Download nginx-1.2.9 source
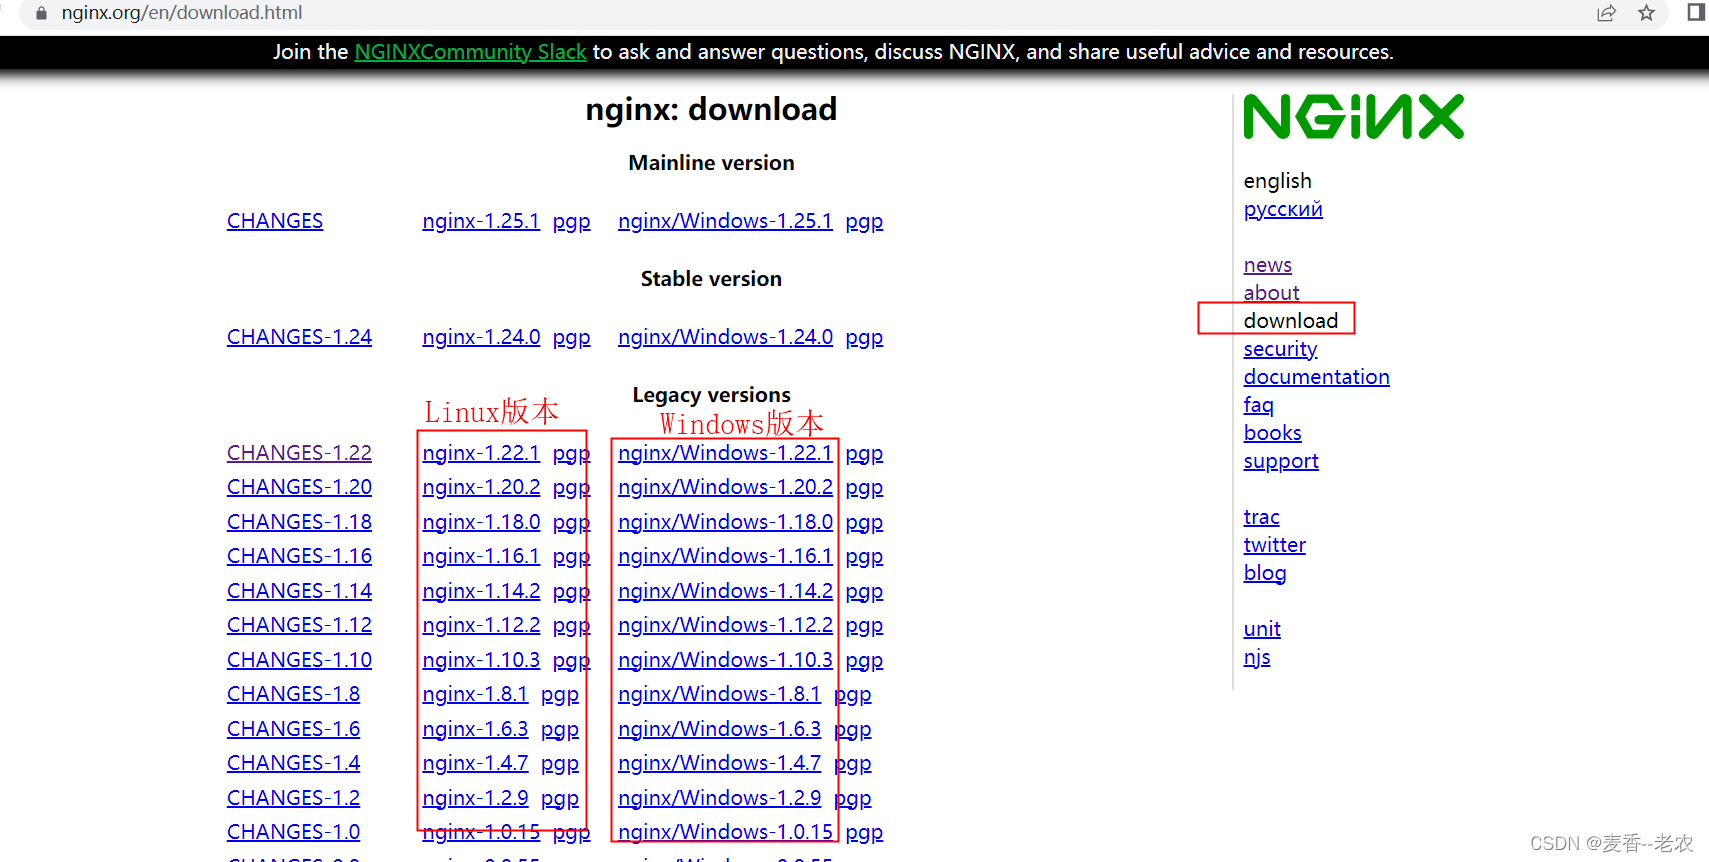This screenshot has height=862, width=1709. pyautogui.click(x=475, y=798)
